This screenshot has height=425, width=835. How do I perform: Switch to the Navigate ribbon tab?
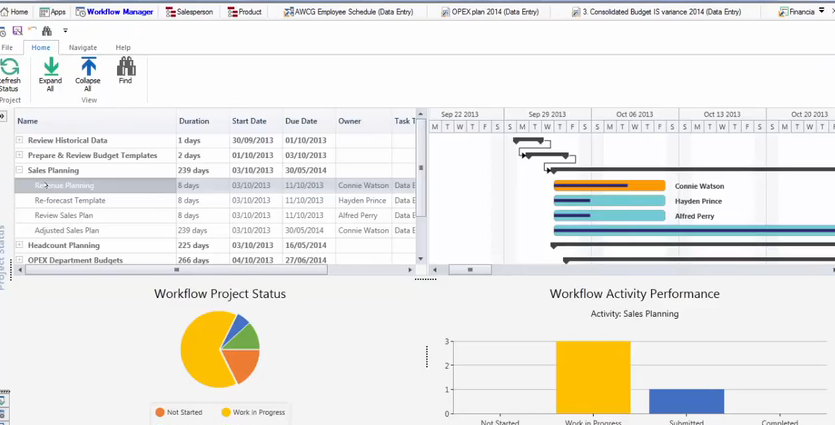coord(83,47)
